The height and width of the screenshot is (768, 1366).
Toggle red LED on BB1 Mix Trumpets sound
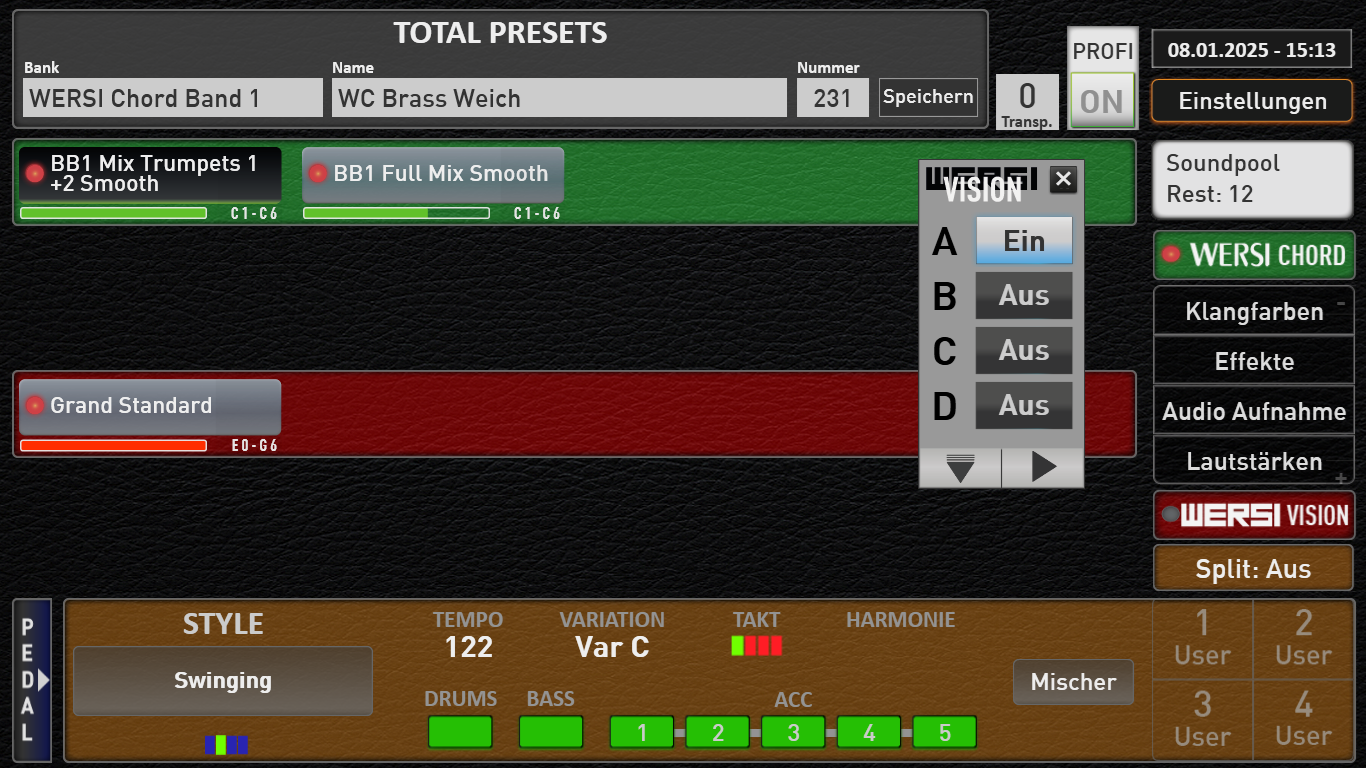point(34,173)
